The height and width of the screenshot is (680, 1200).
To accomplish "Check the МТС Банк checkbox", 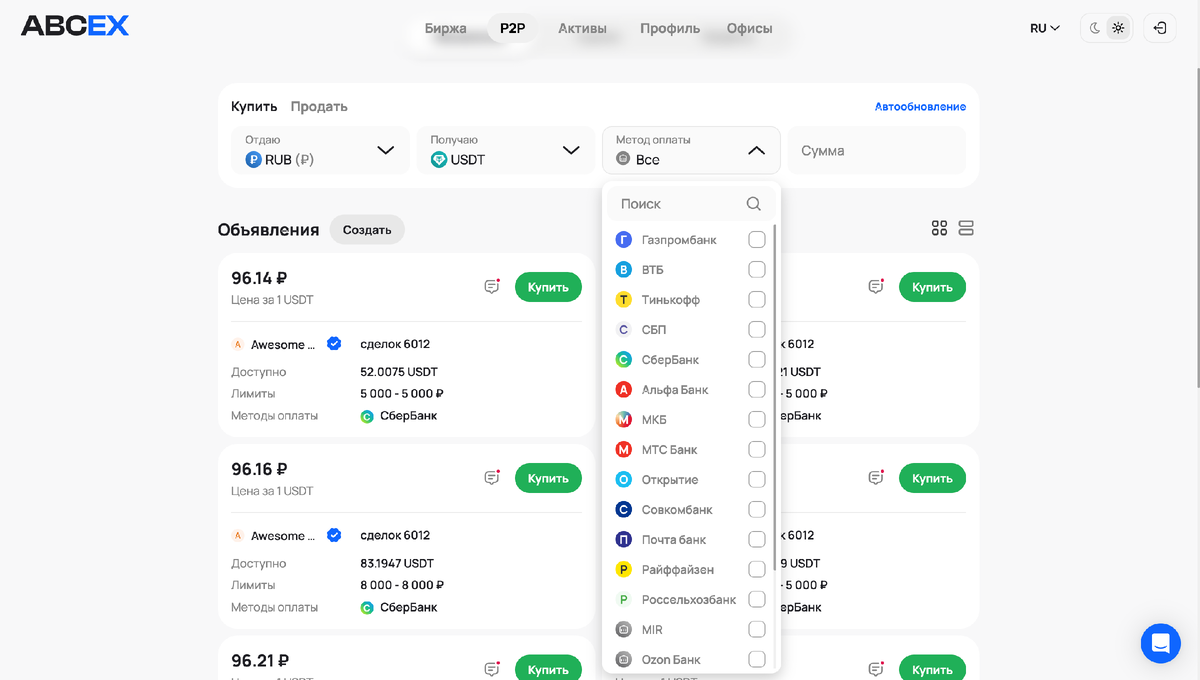I will click(x=757, y=450).
